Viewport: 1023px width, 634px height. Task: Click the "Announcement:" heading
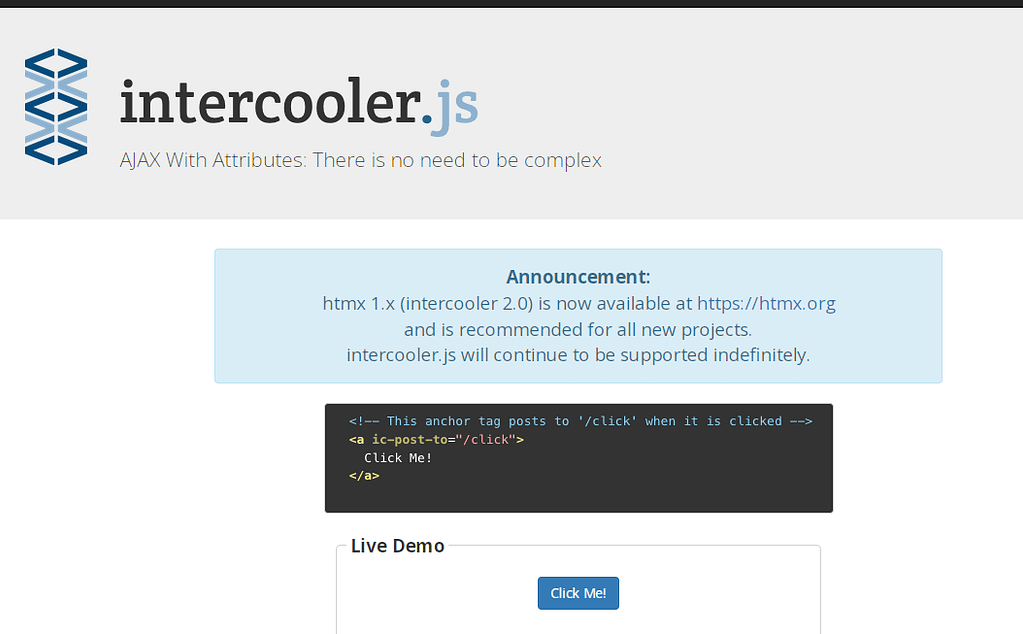point(578,277)
